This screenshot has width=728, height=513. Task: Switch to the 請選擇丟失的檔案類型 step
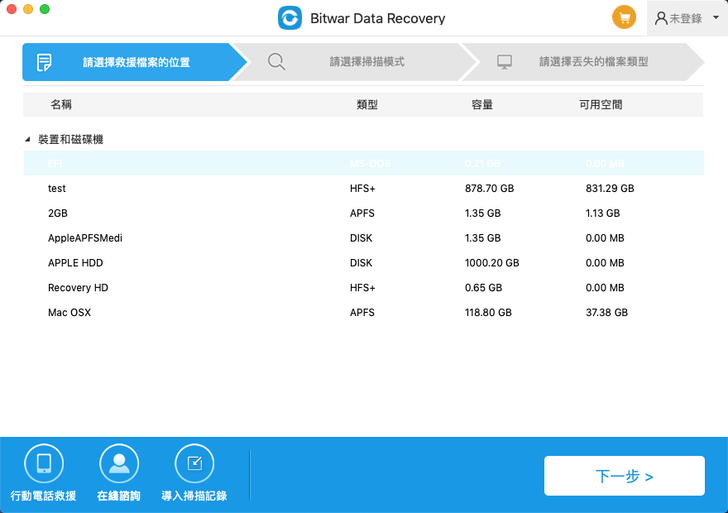pos(593,62)
